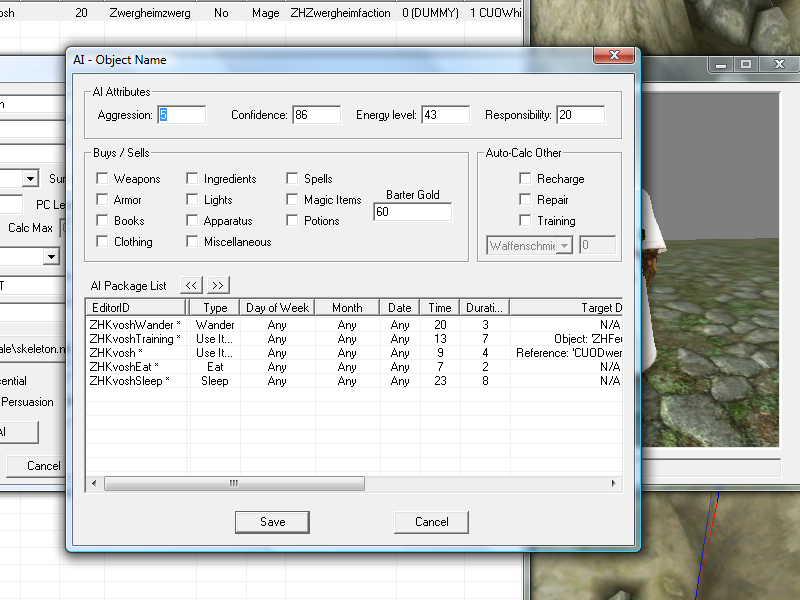
Task: Click the previous package arrow button
Action: [x=192, y=285]
